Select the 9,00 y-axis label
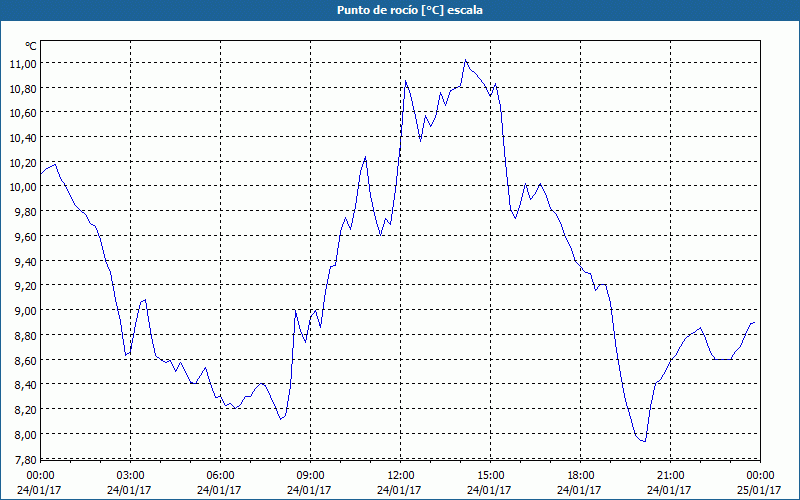 point(25,311)
